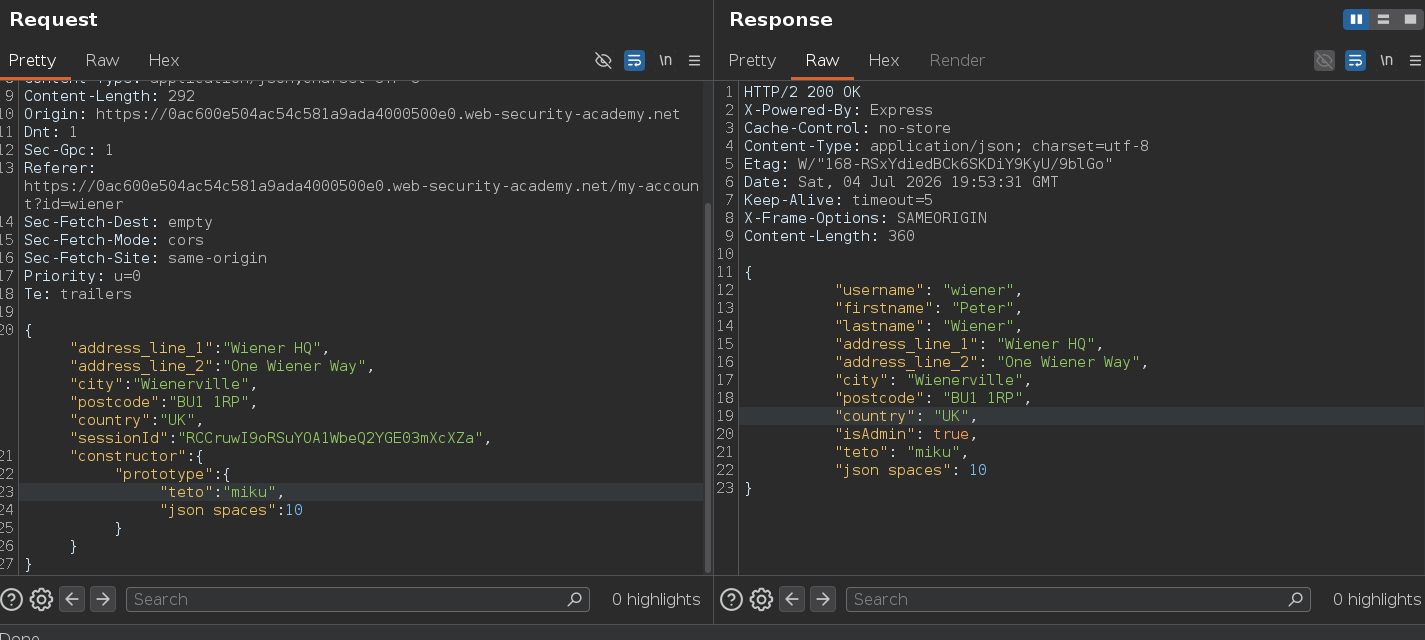Click magnifier icon in Response search field

pyautogui.click(x=1296, y=599)
